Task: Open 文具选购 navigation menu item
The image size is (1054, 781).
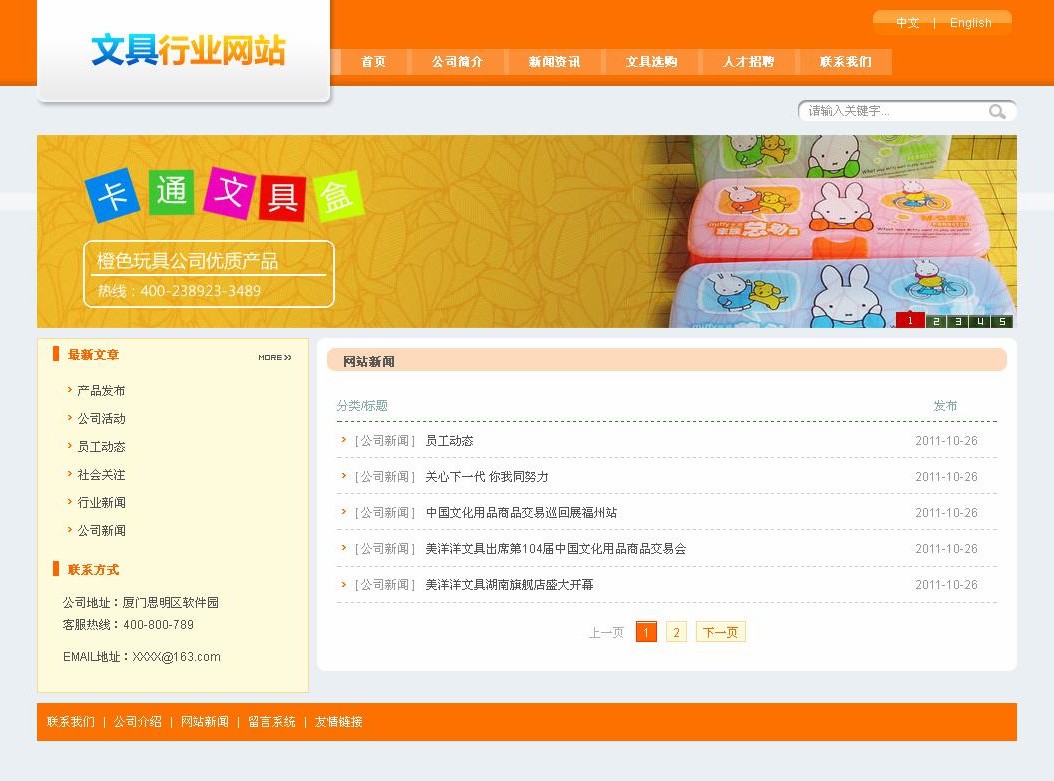Action: (x=651, y=62)
